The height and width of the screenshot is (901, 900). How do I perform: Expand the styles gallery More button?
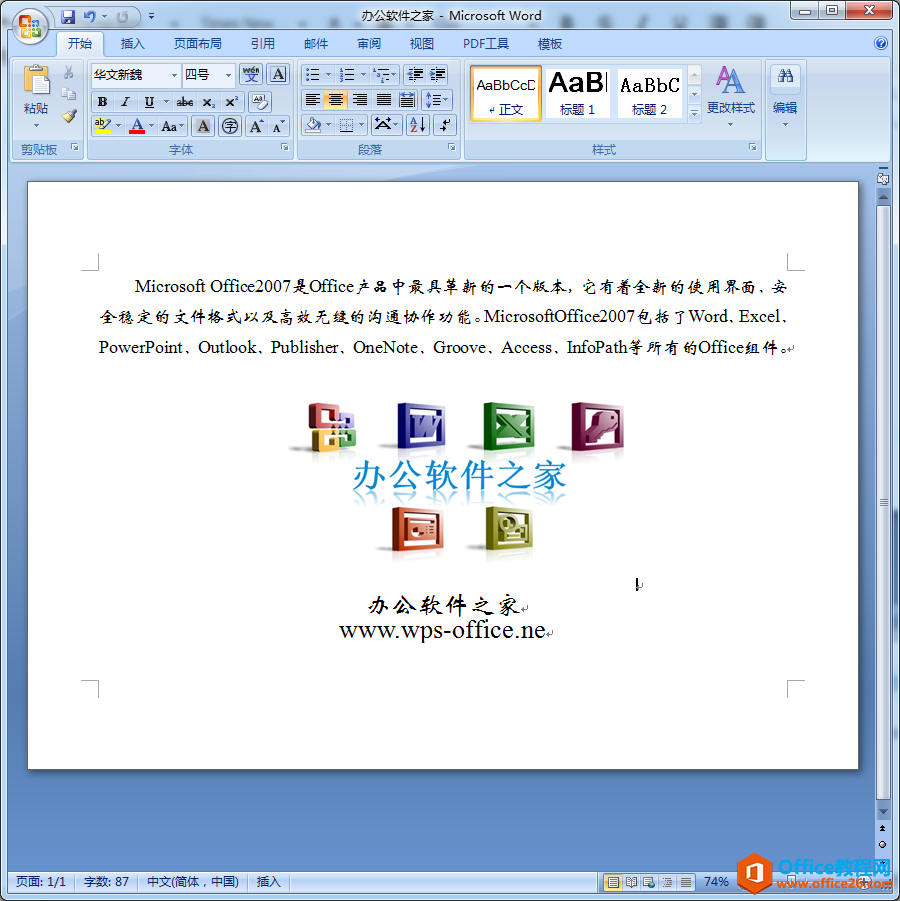pyautogui.click(x=694, y=113)
